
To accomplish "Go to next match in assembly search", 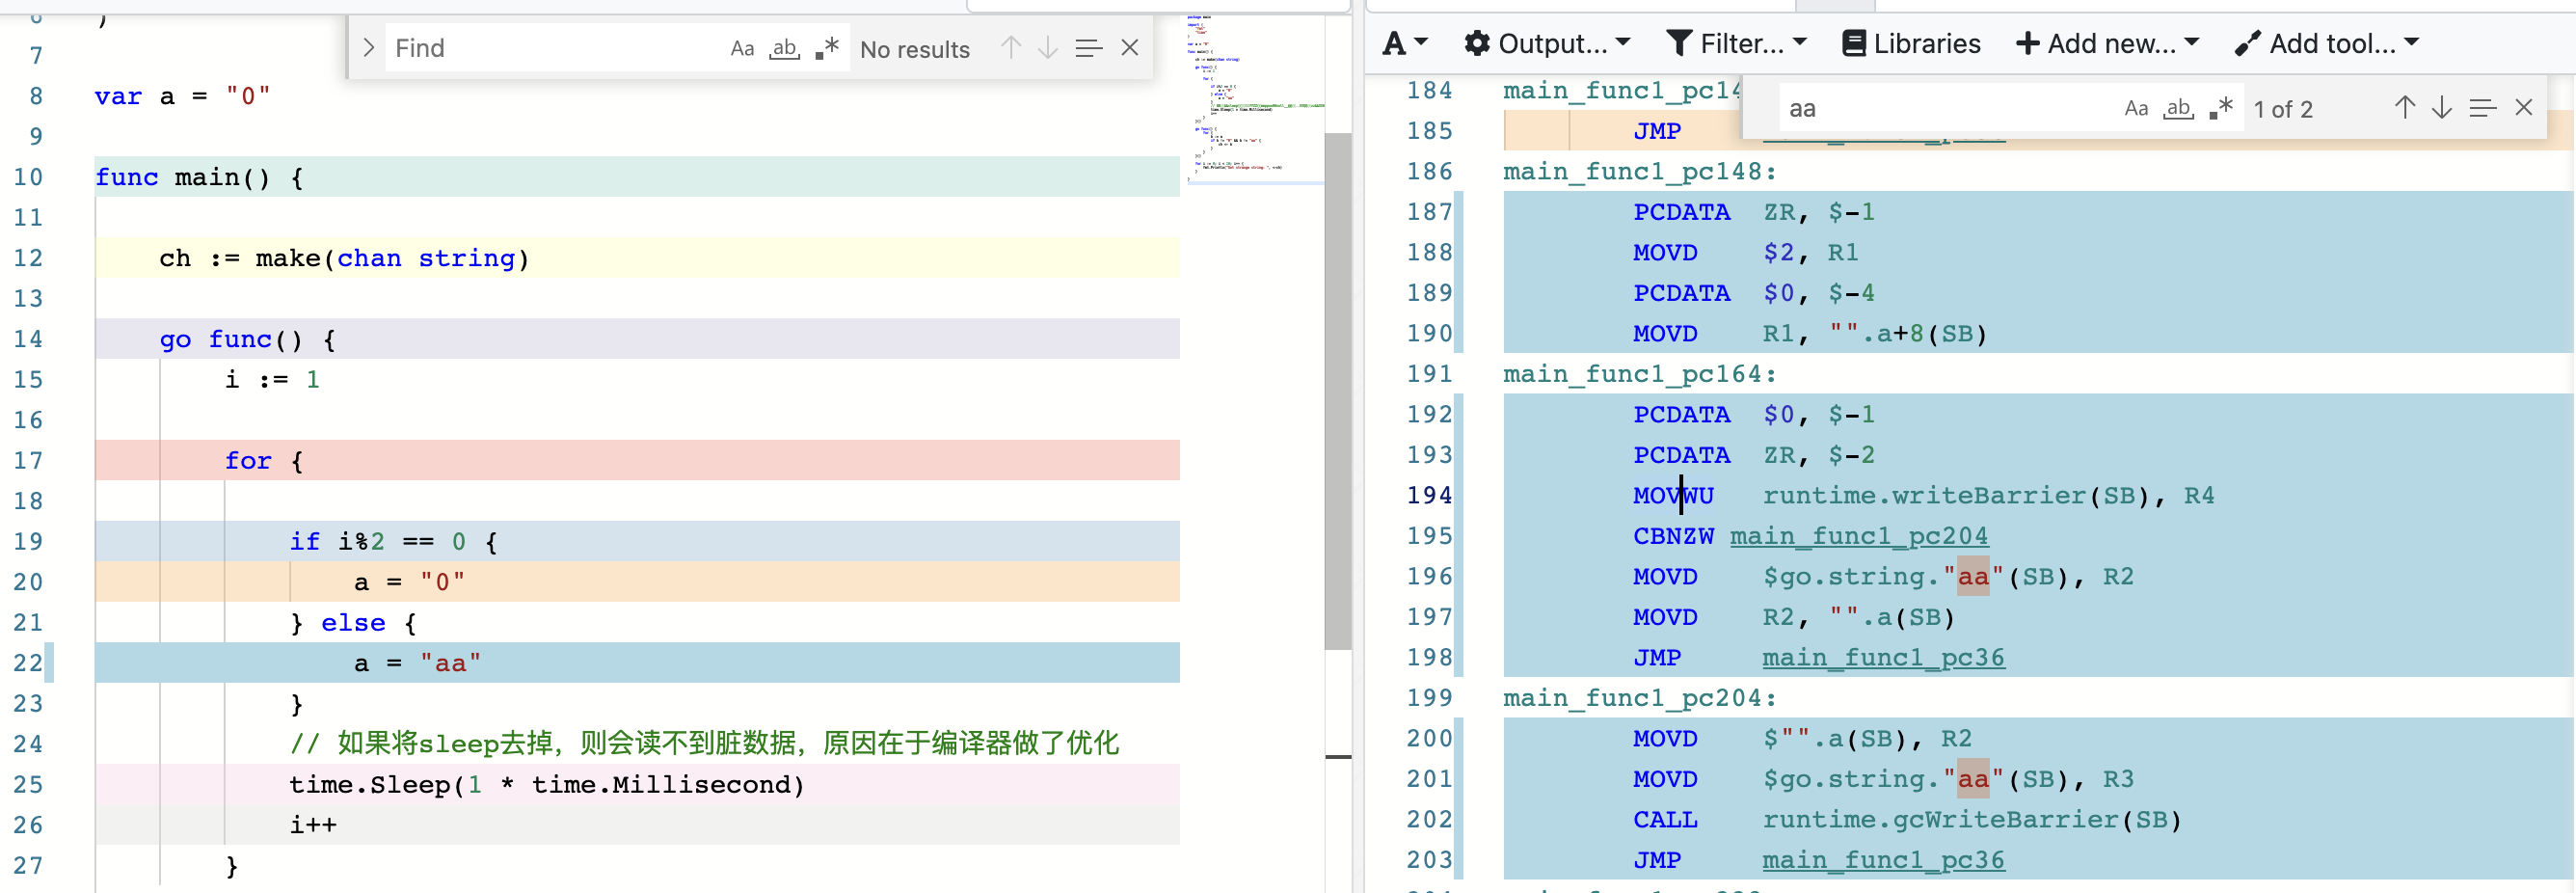I will 2441,108.
